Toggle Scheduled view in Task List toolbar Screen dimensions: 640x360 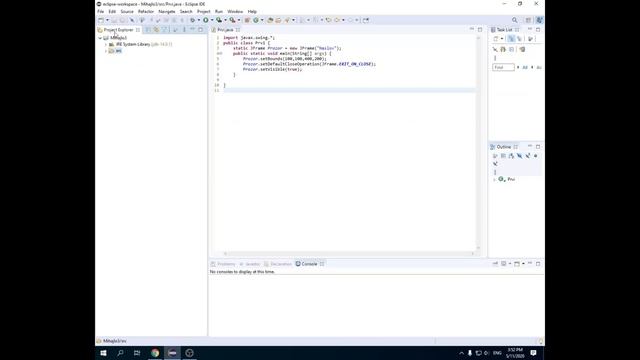click(x=519, y=39)
